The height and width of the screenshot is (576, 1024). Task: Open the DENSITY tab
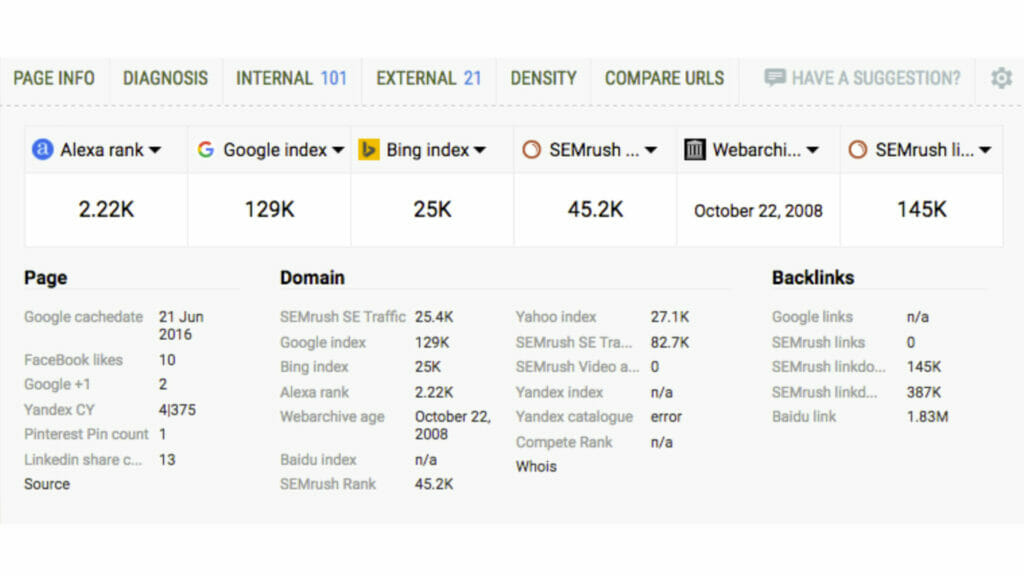(543, 78)
